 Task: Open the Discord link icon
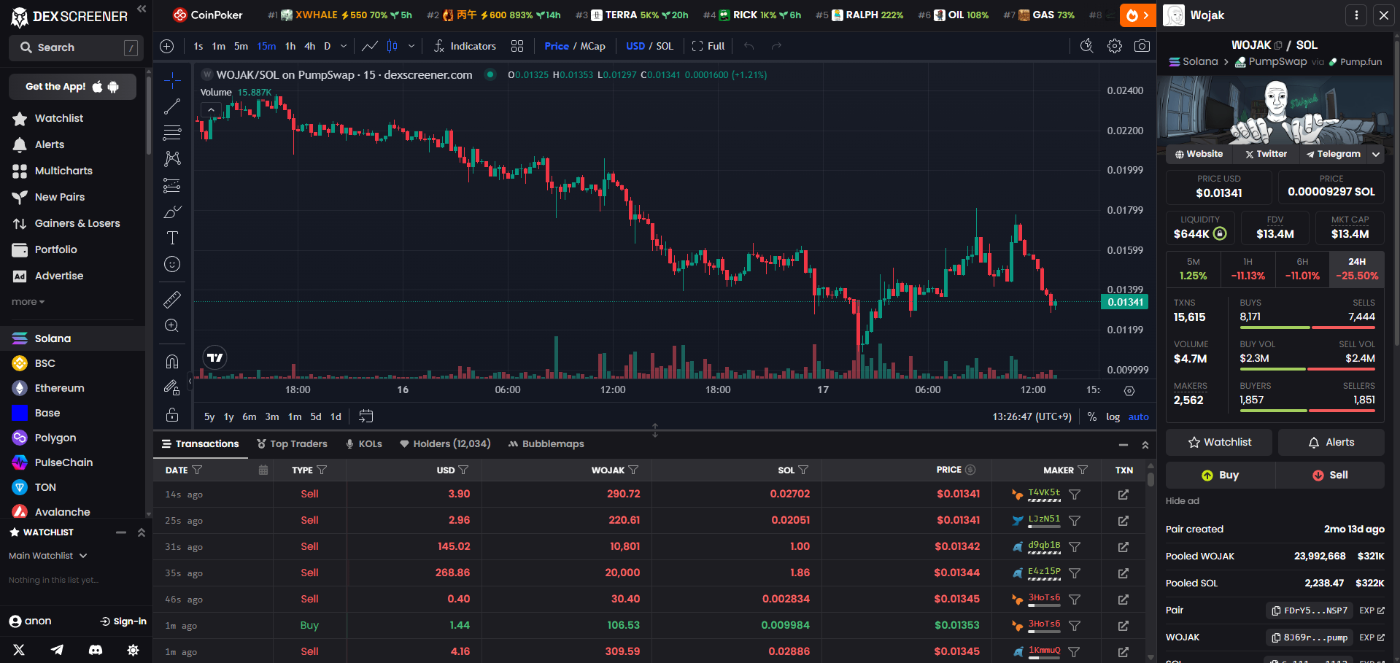click(x=95, y=649)
